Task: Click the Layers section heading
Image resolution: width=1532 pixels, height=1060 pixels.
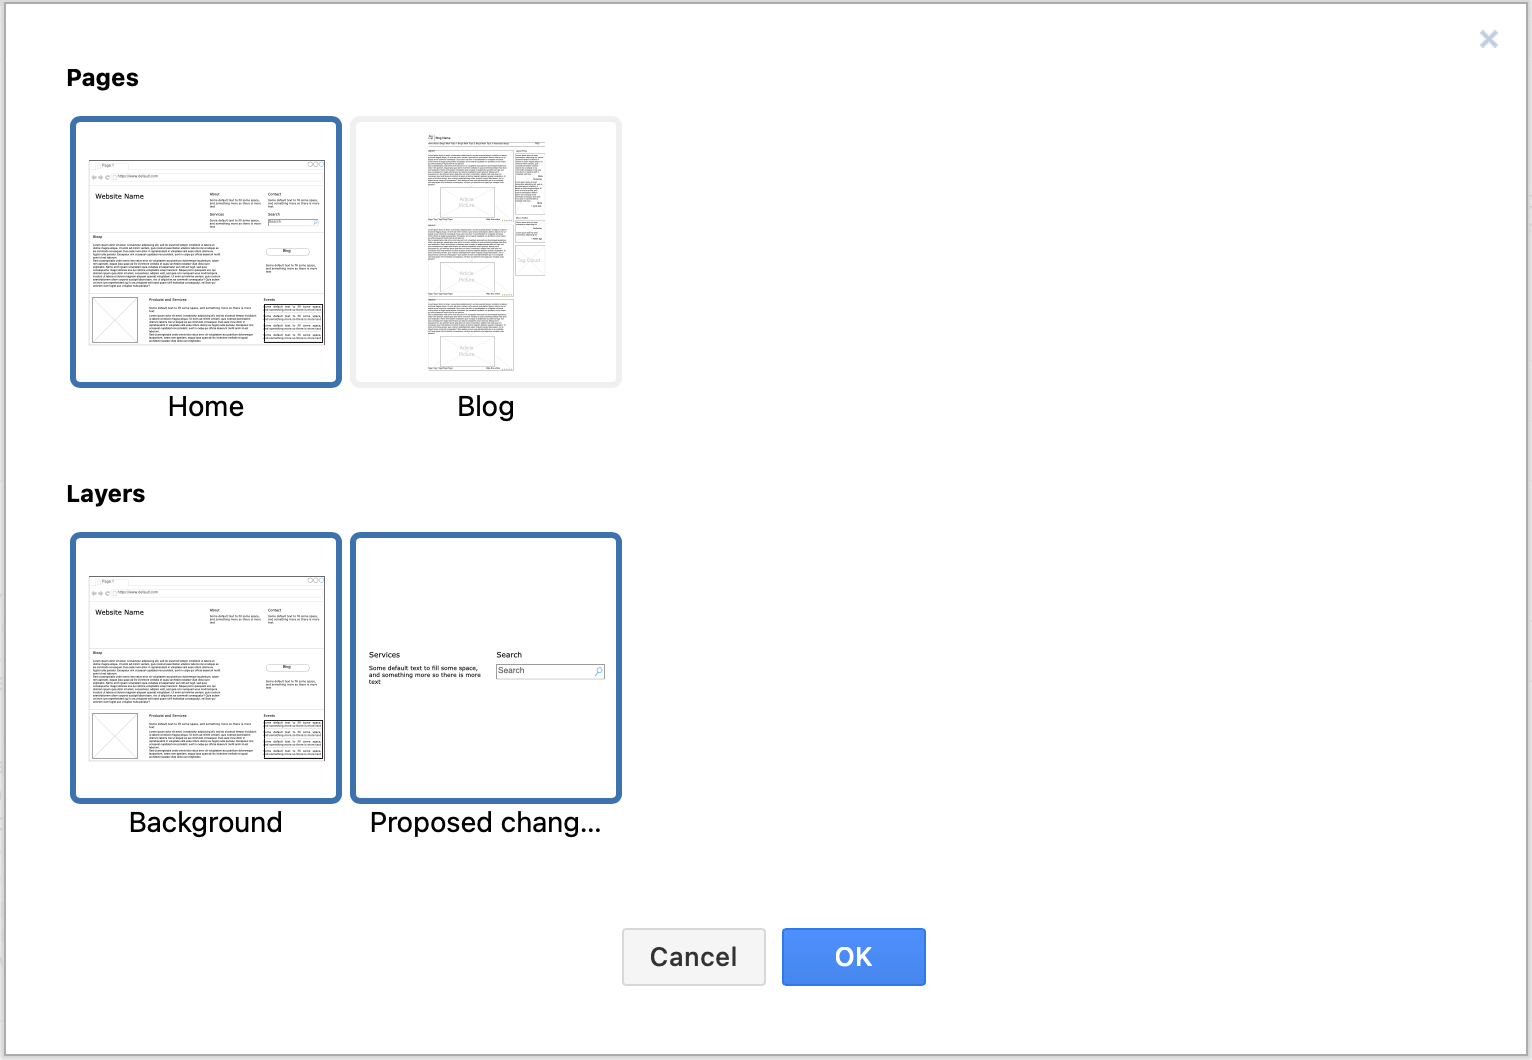Action: pyautogui.click(x=105, y=493)
